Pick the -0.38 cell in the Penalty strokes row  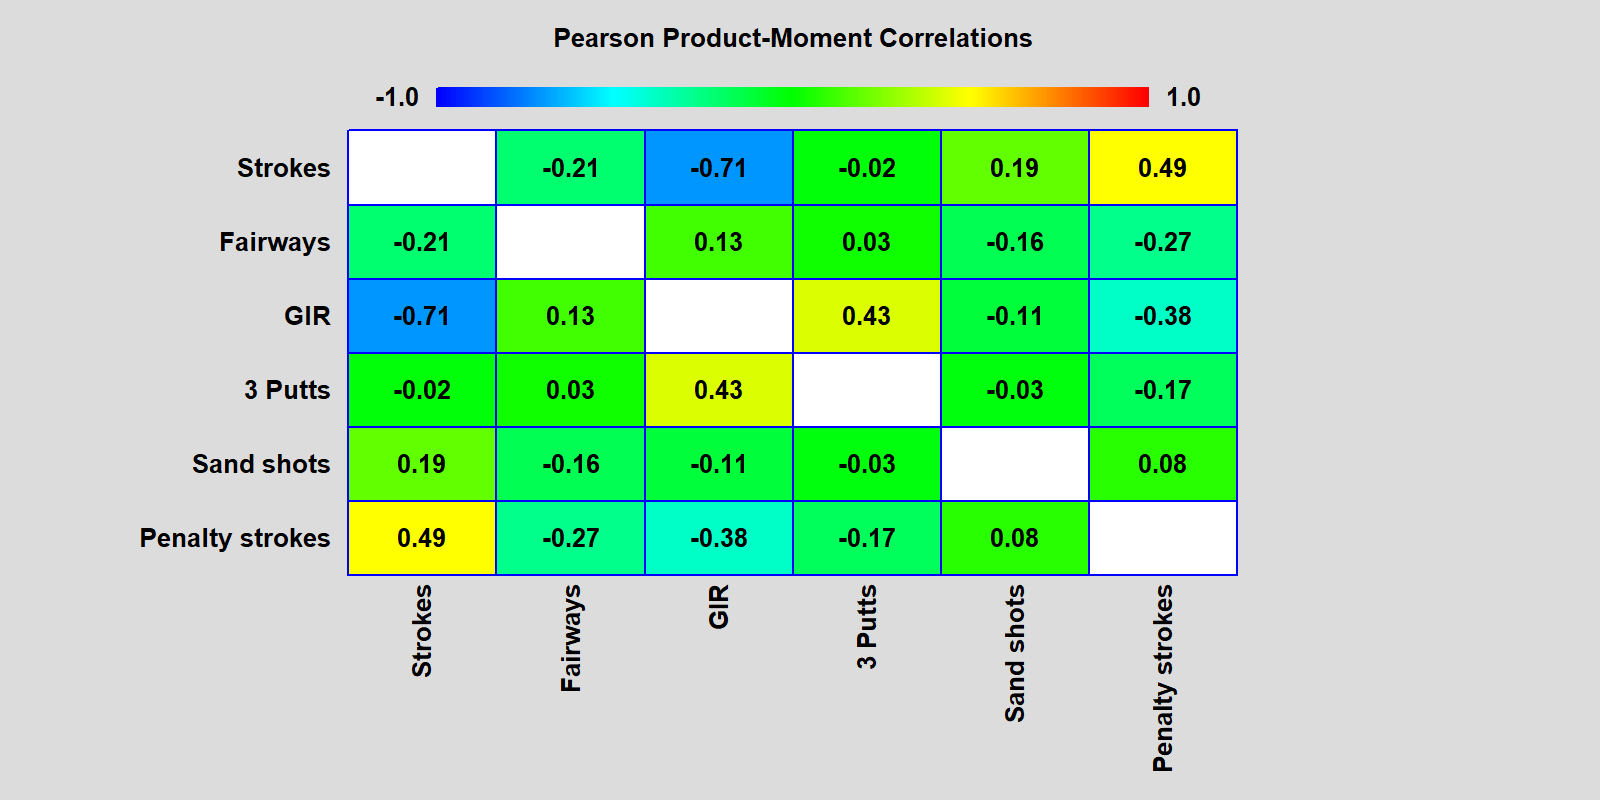pyautogui.click(x=718, y=538)
